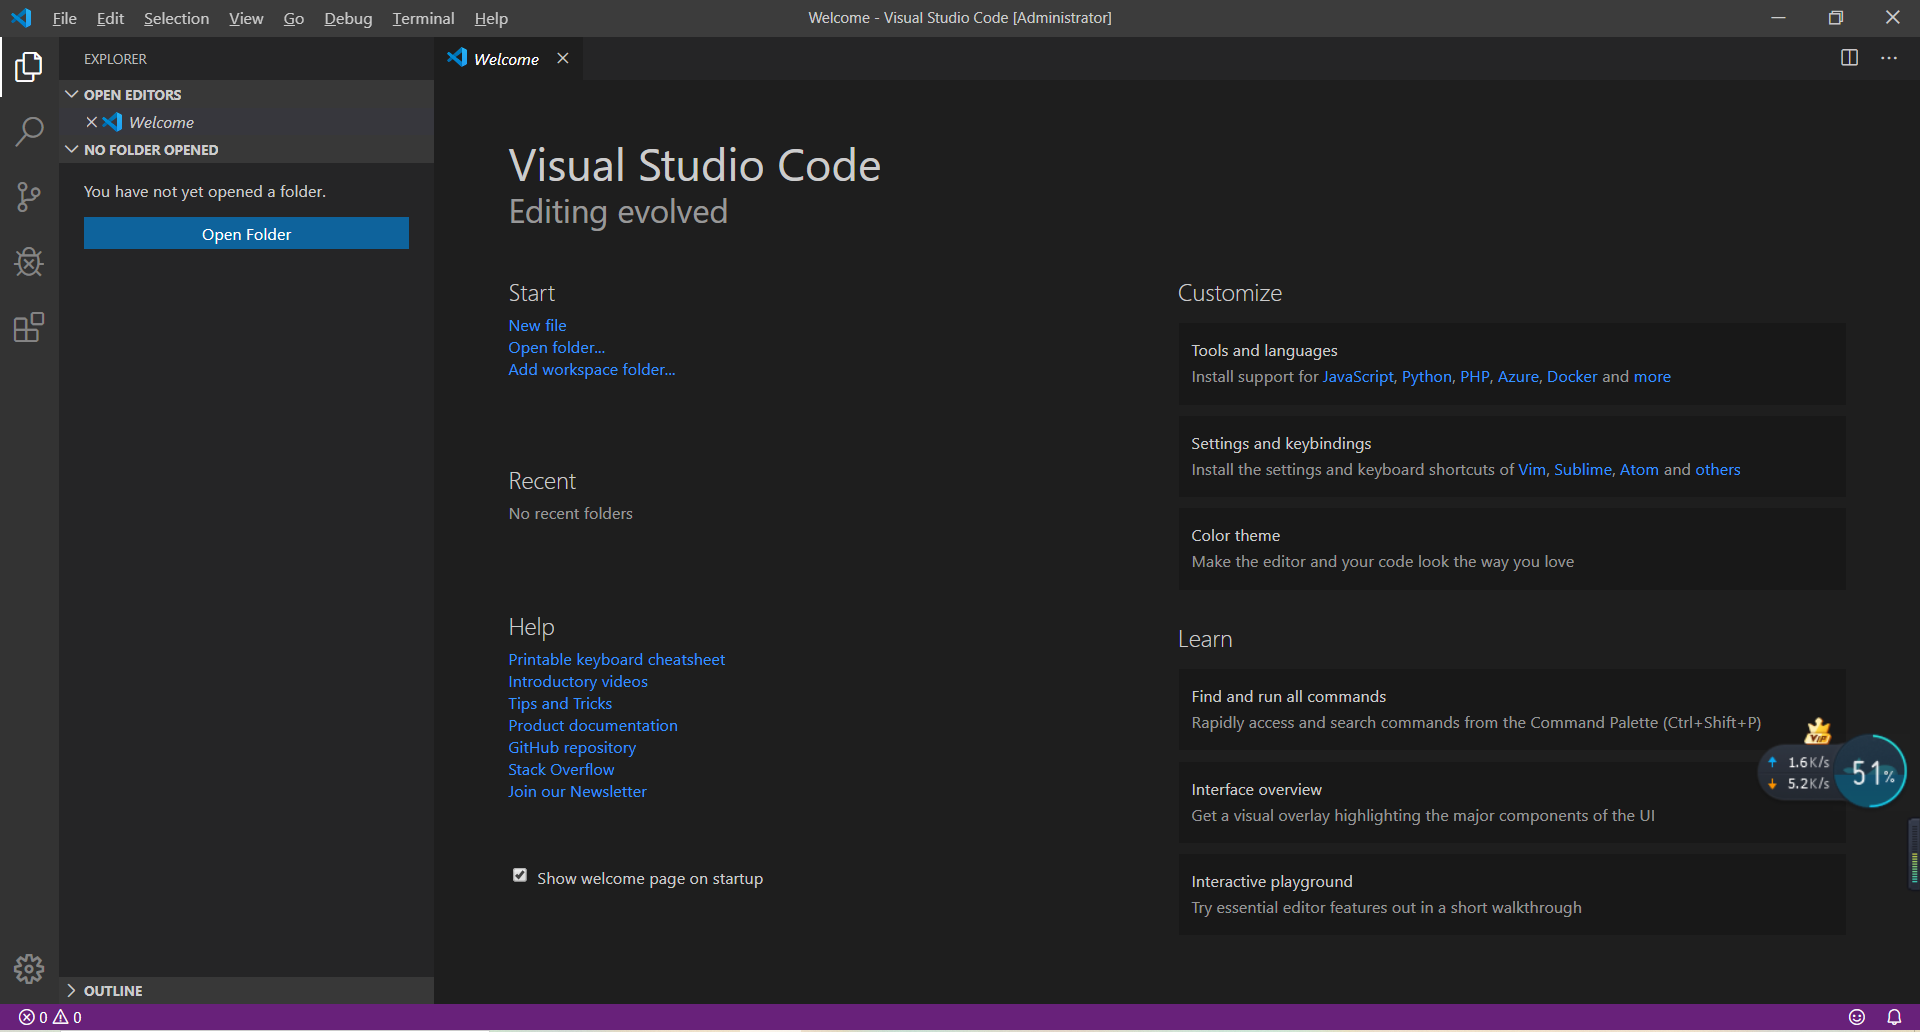Click the 'more' tools and languages link
The width and height of the screenshot is (1920, 1032).
(x=1652, y=376)
